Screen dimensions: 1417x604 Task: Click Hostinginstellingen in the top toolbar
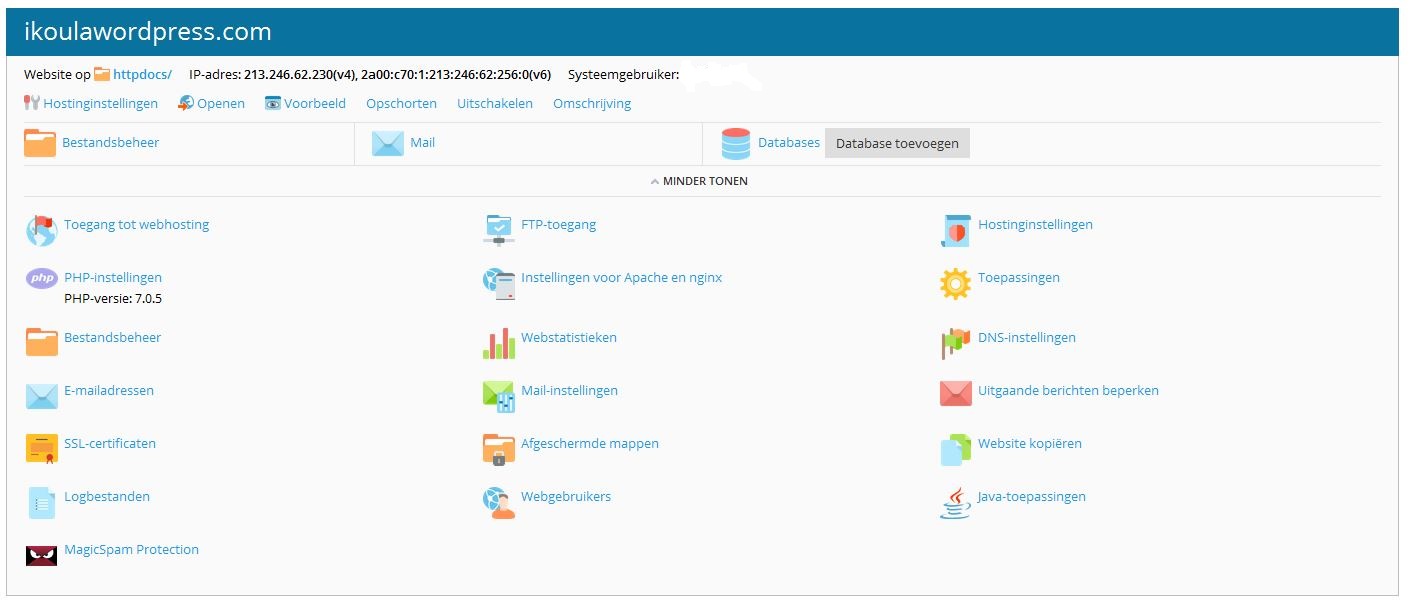100,103
